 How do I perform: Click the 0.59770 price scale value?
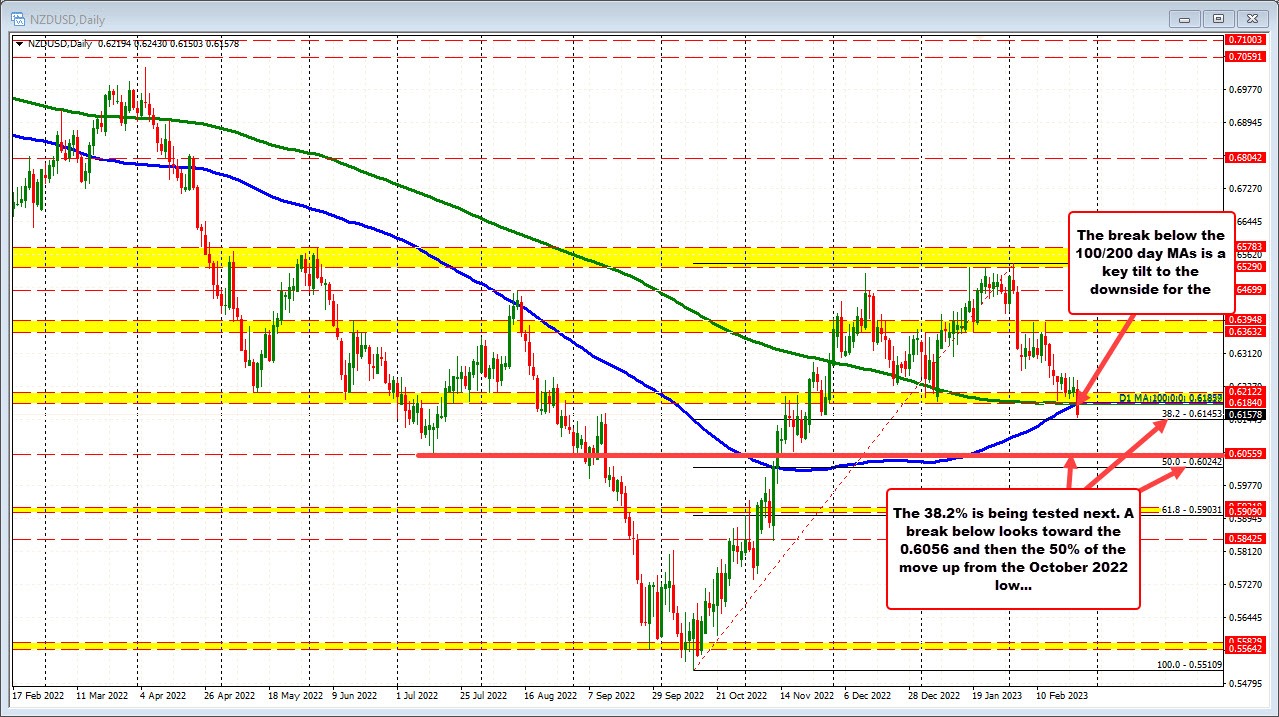1246,486
